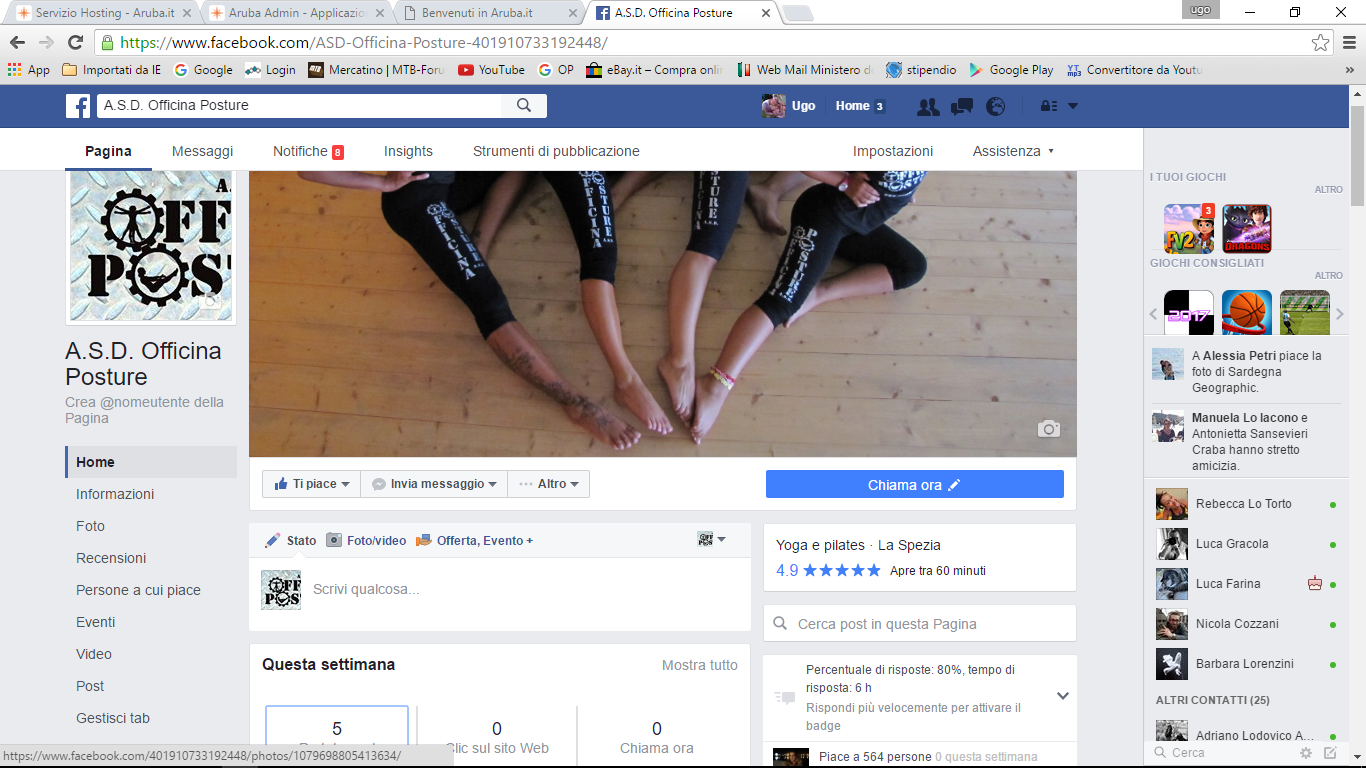Image resolution: width=1366 pixels, height=768 pixels.
Task: Show next suggested games arrow
Action: [x=1340, y=314]
